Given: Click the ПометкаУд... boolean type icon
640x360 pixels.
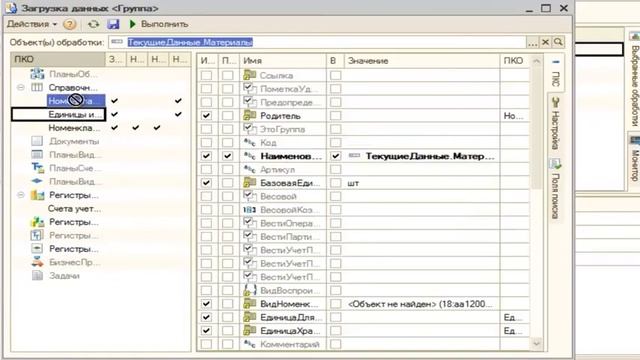Looking at the screenshot, I should pos(249,88).
